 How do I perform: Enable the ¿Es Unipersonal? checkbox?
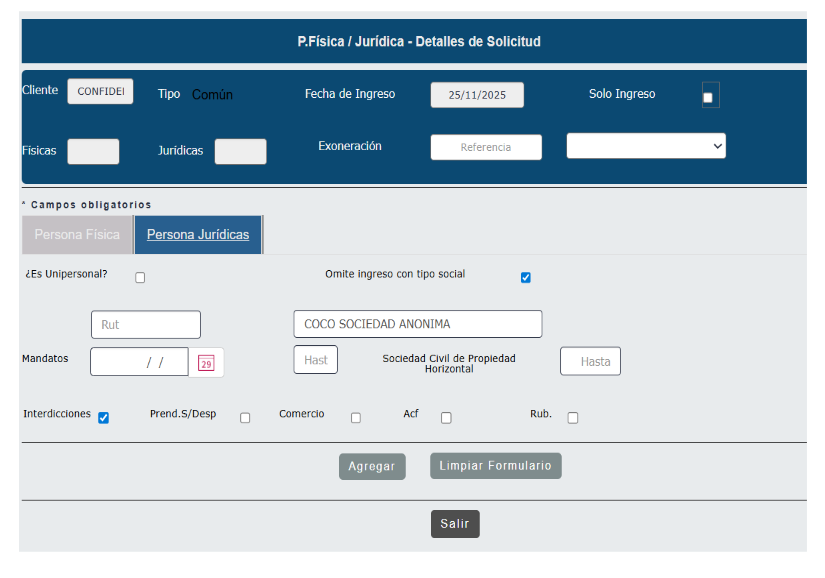140,278
